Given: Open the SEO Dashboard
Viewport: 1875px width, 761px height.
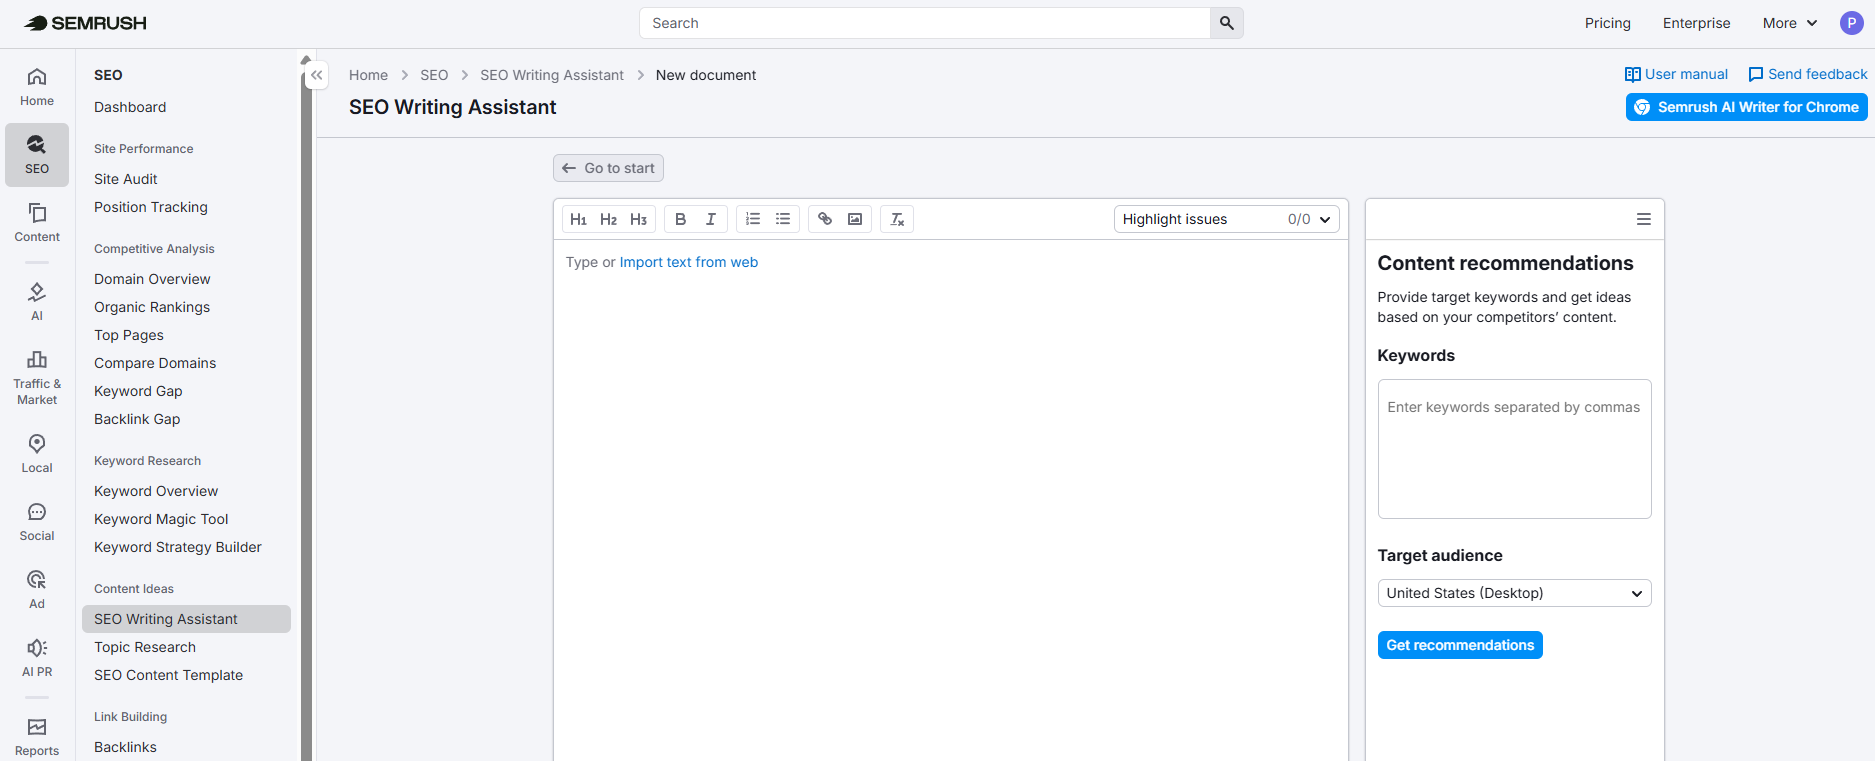Looking at the screenshot, I should tap(130, 107).
